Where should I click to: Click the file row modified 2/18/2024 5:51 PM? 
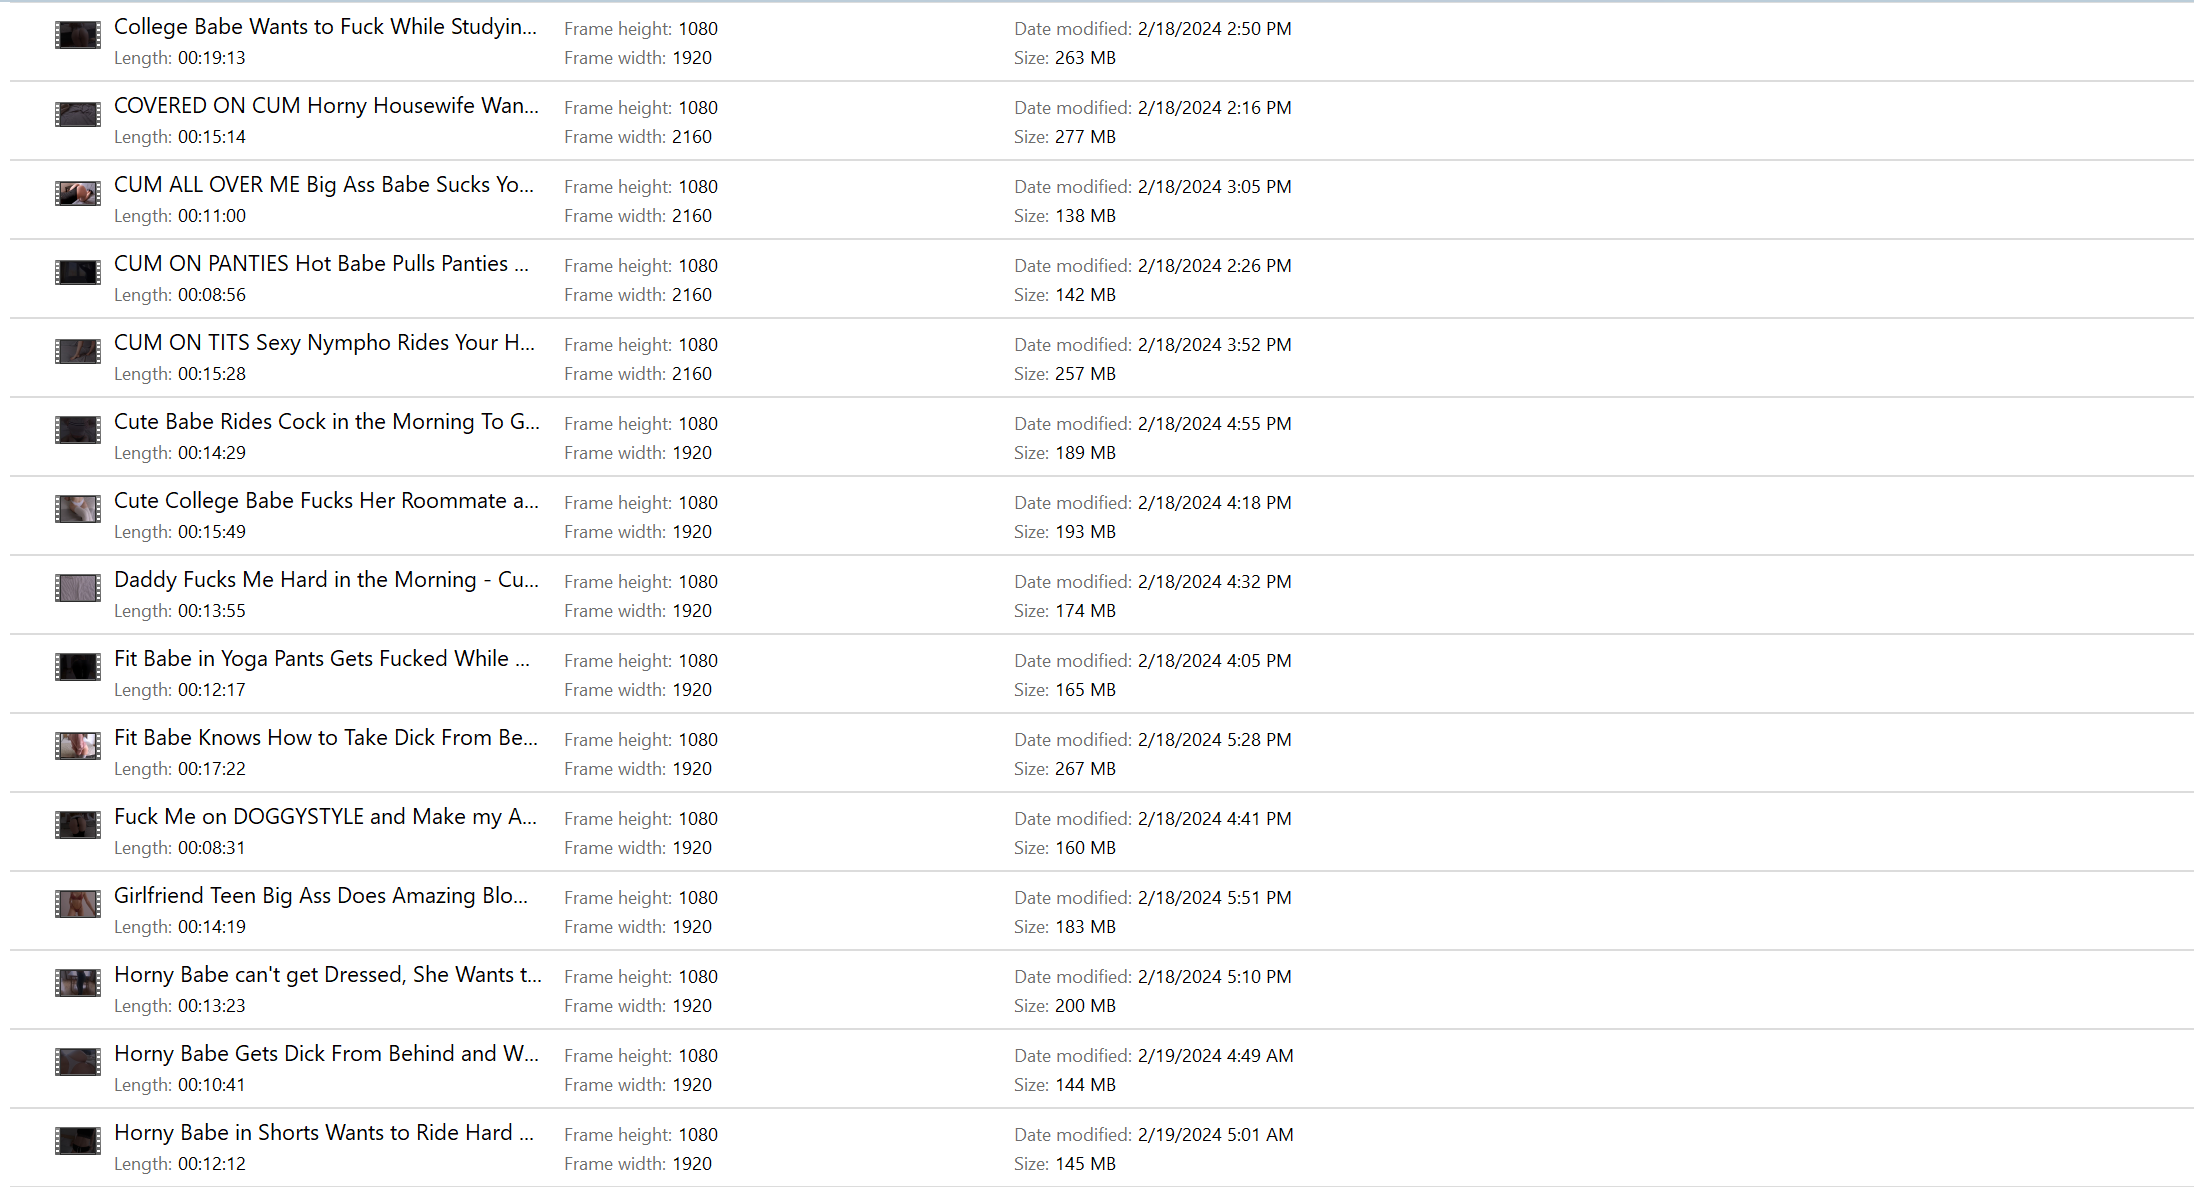coord(1101,910)
